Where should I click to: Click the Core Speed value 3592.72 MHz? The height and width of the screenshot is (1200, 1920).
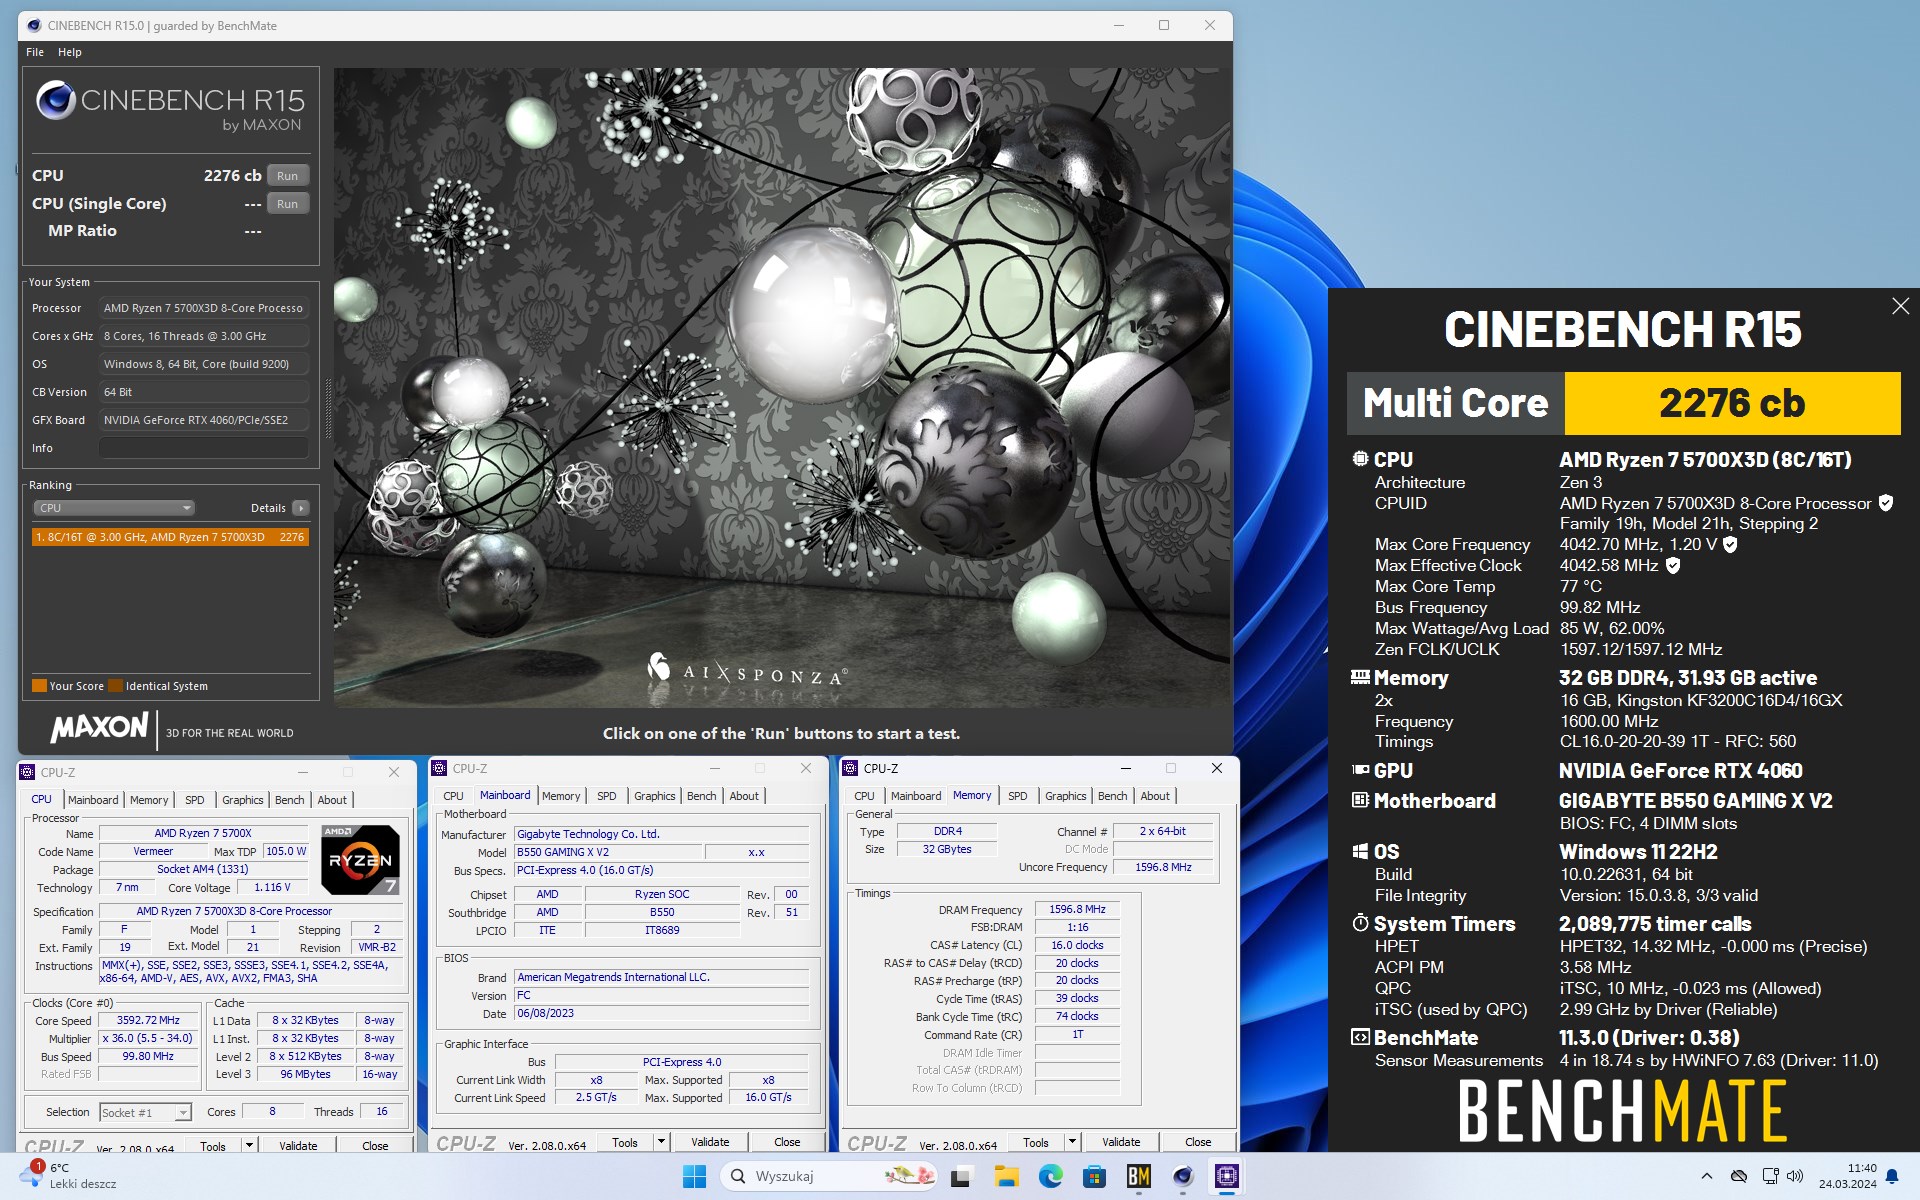point(148,1021)
